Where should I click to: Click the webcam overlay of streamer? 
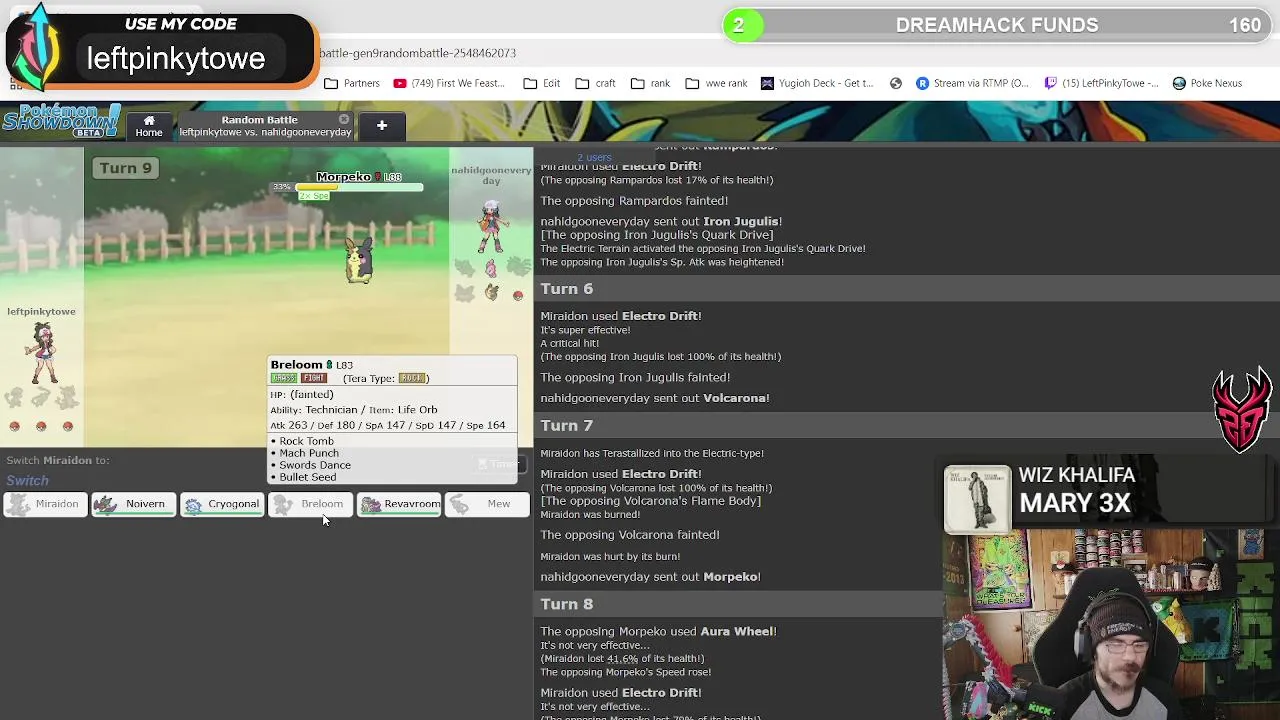(x=1111, y=625)
